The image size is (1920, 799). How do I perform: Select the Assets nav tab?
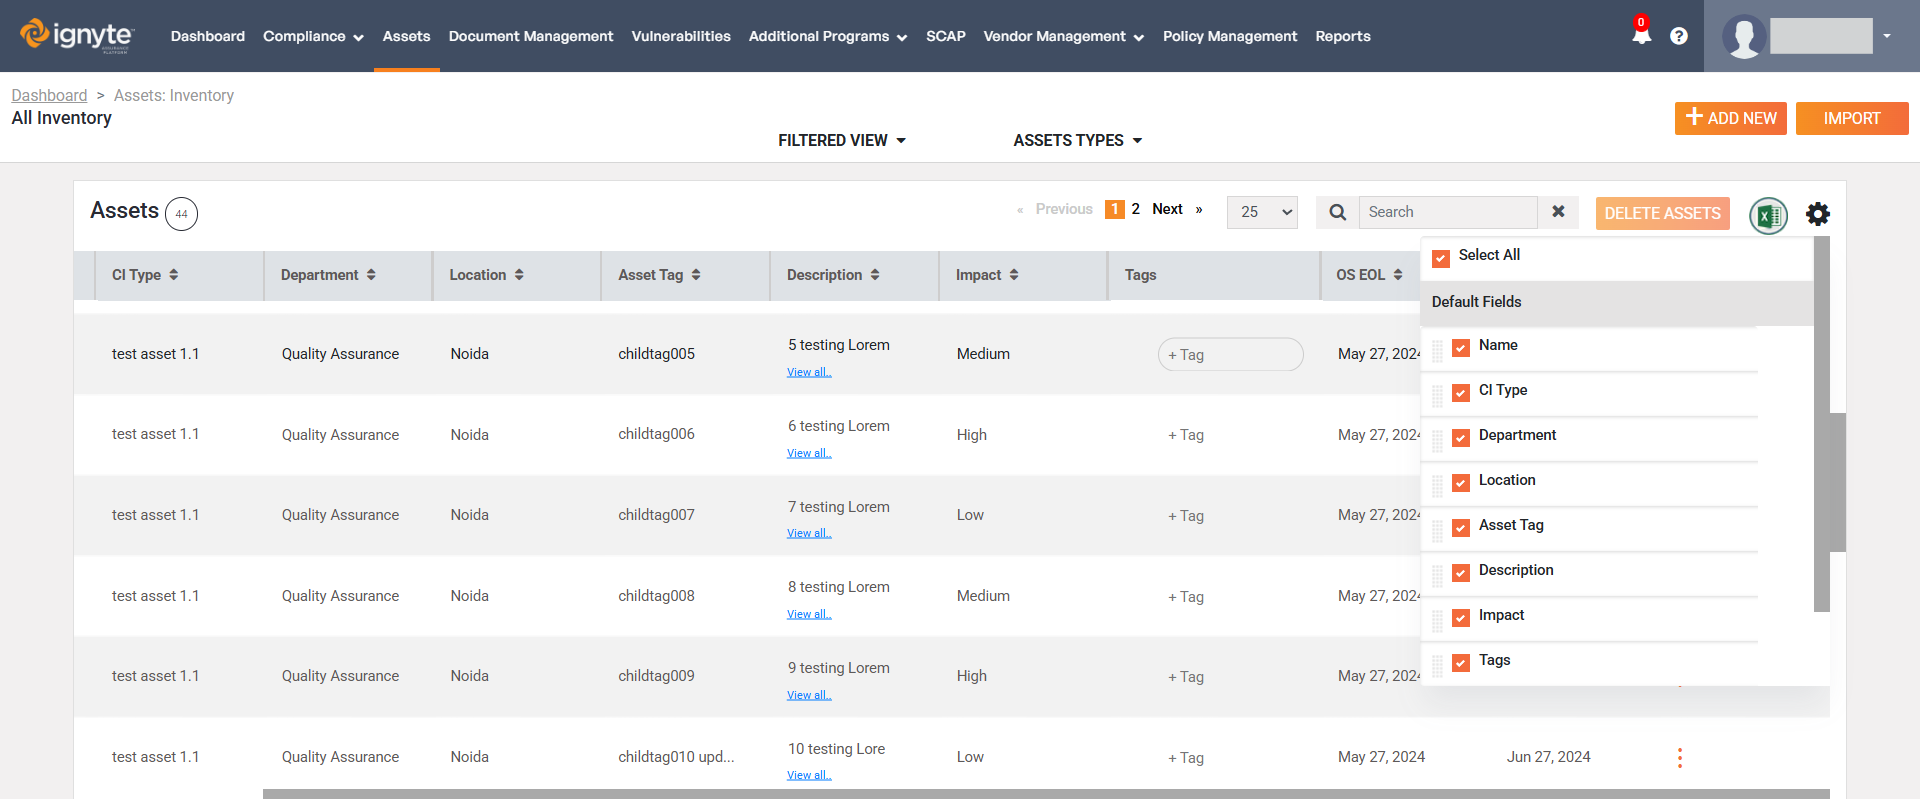pyautogui.click(x=406, y=36)
